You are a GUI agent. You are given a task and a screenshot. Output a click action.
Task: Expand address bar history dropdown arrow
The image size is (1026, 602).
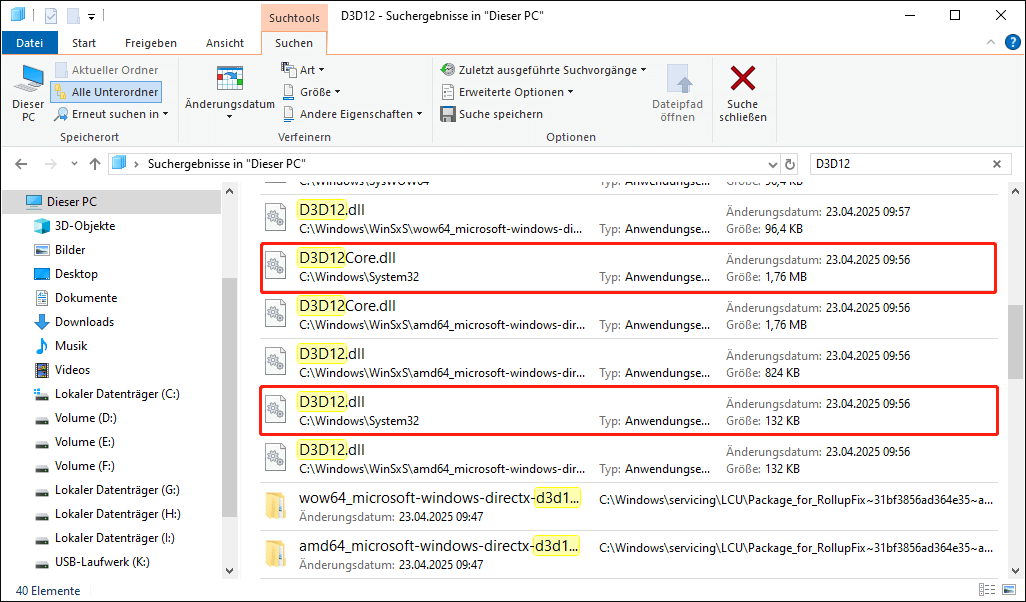click(772, 164)
